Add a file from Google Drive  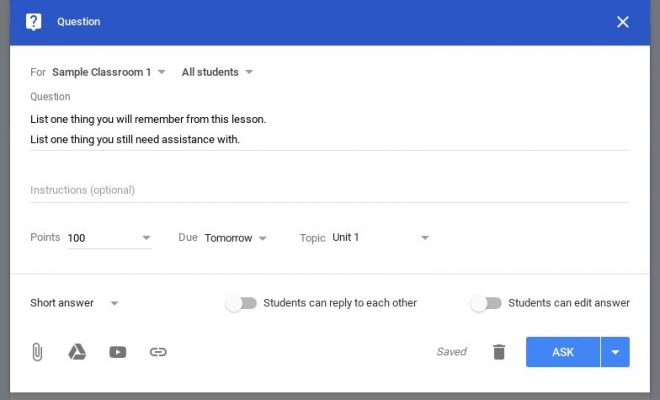coord(77,352)
